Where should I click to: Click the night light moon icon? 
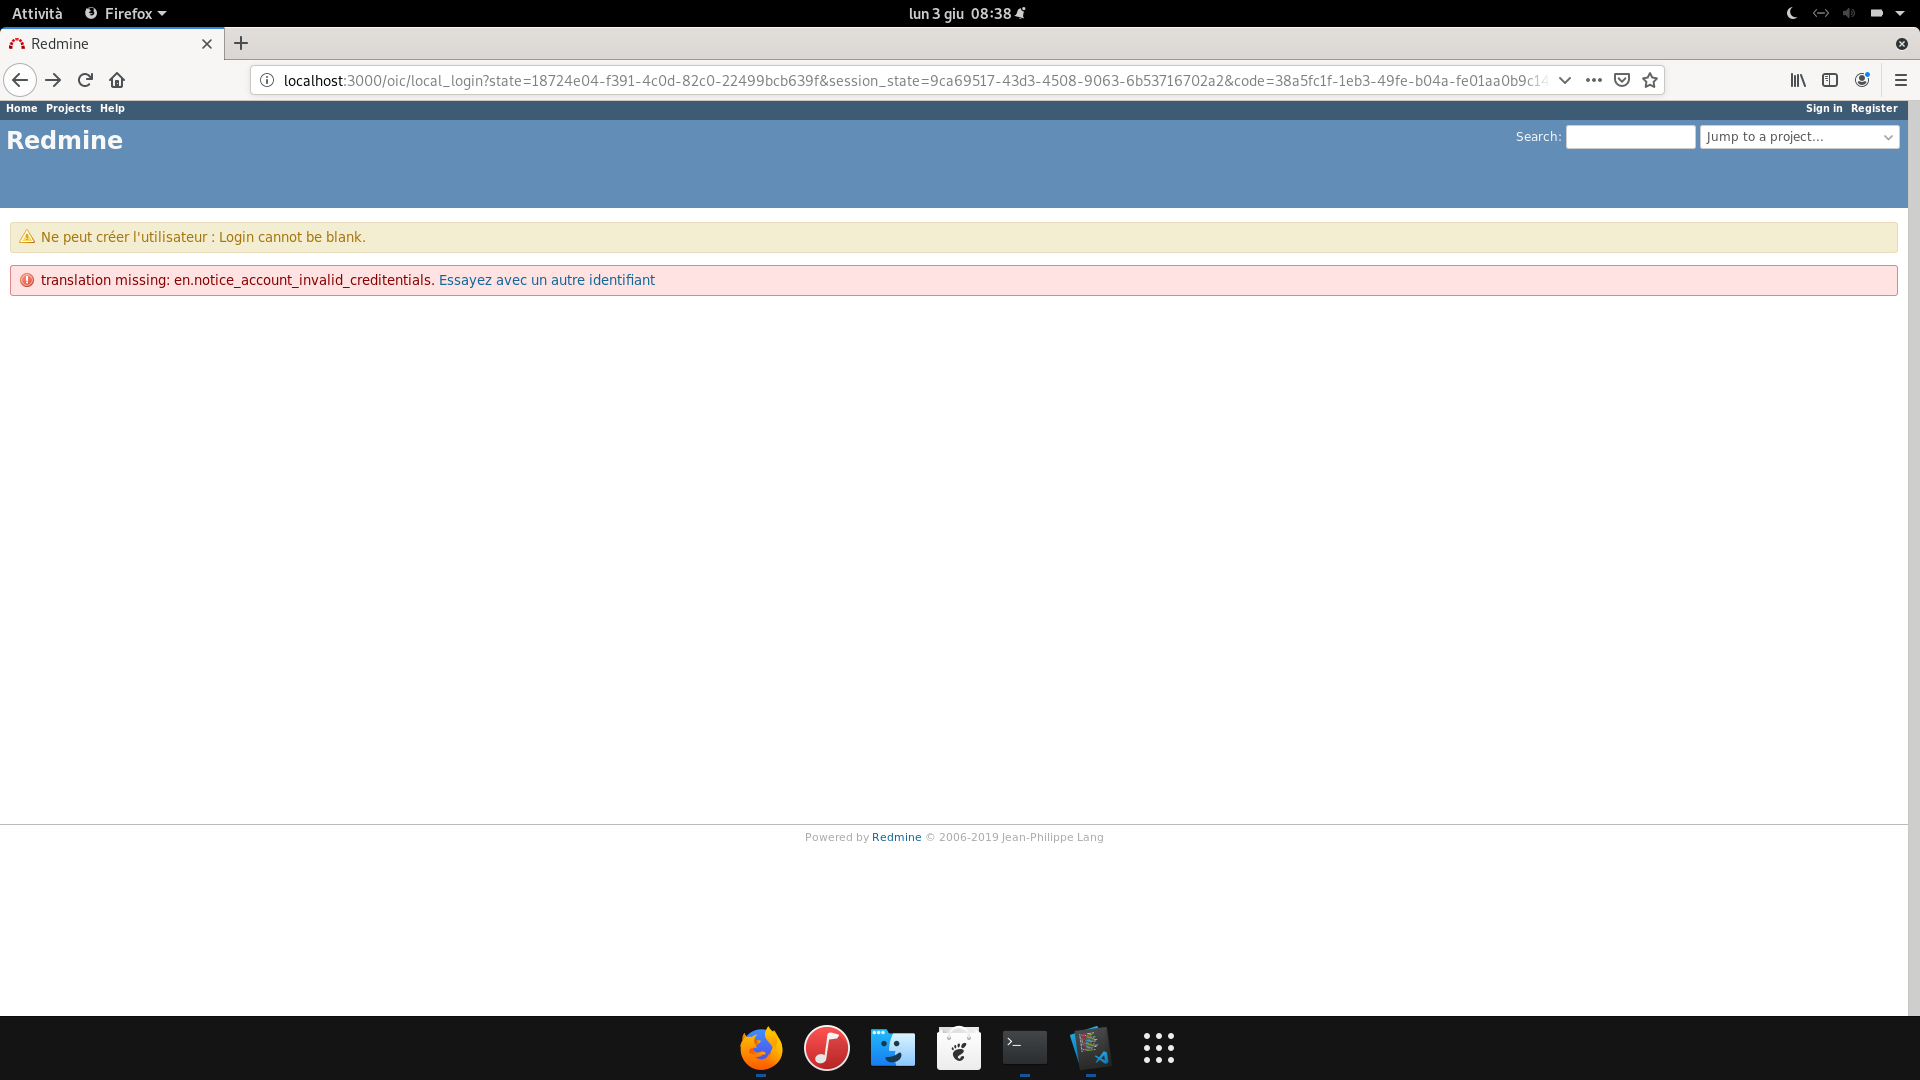pos(1792,13)
